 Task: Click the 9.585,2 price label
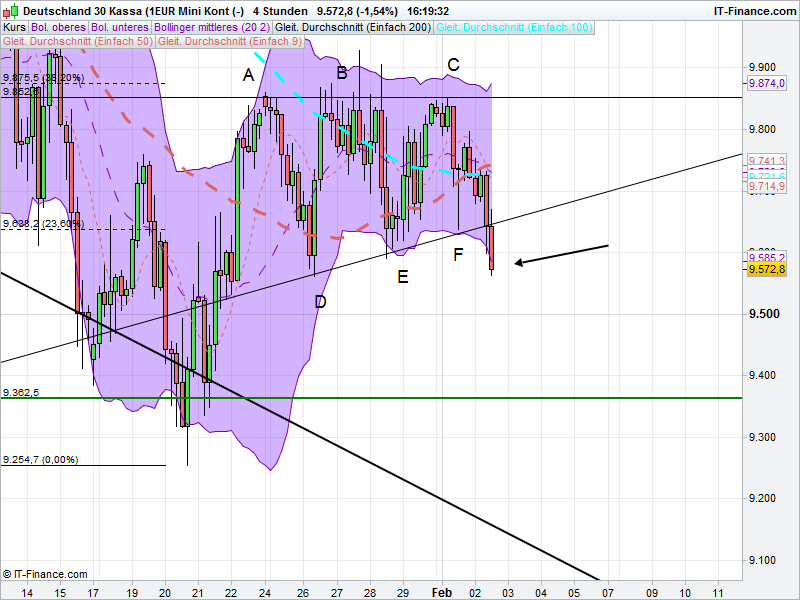click(768, 258)
